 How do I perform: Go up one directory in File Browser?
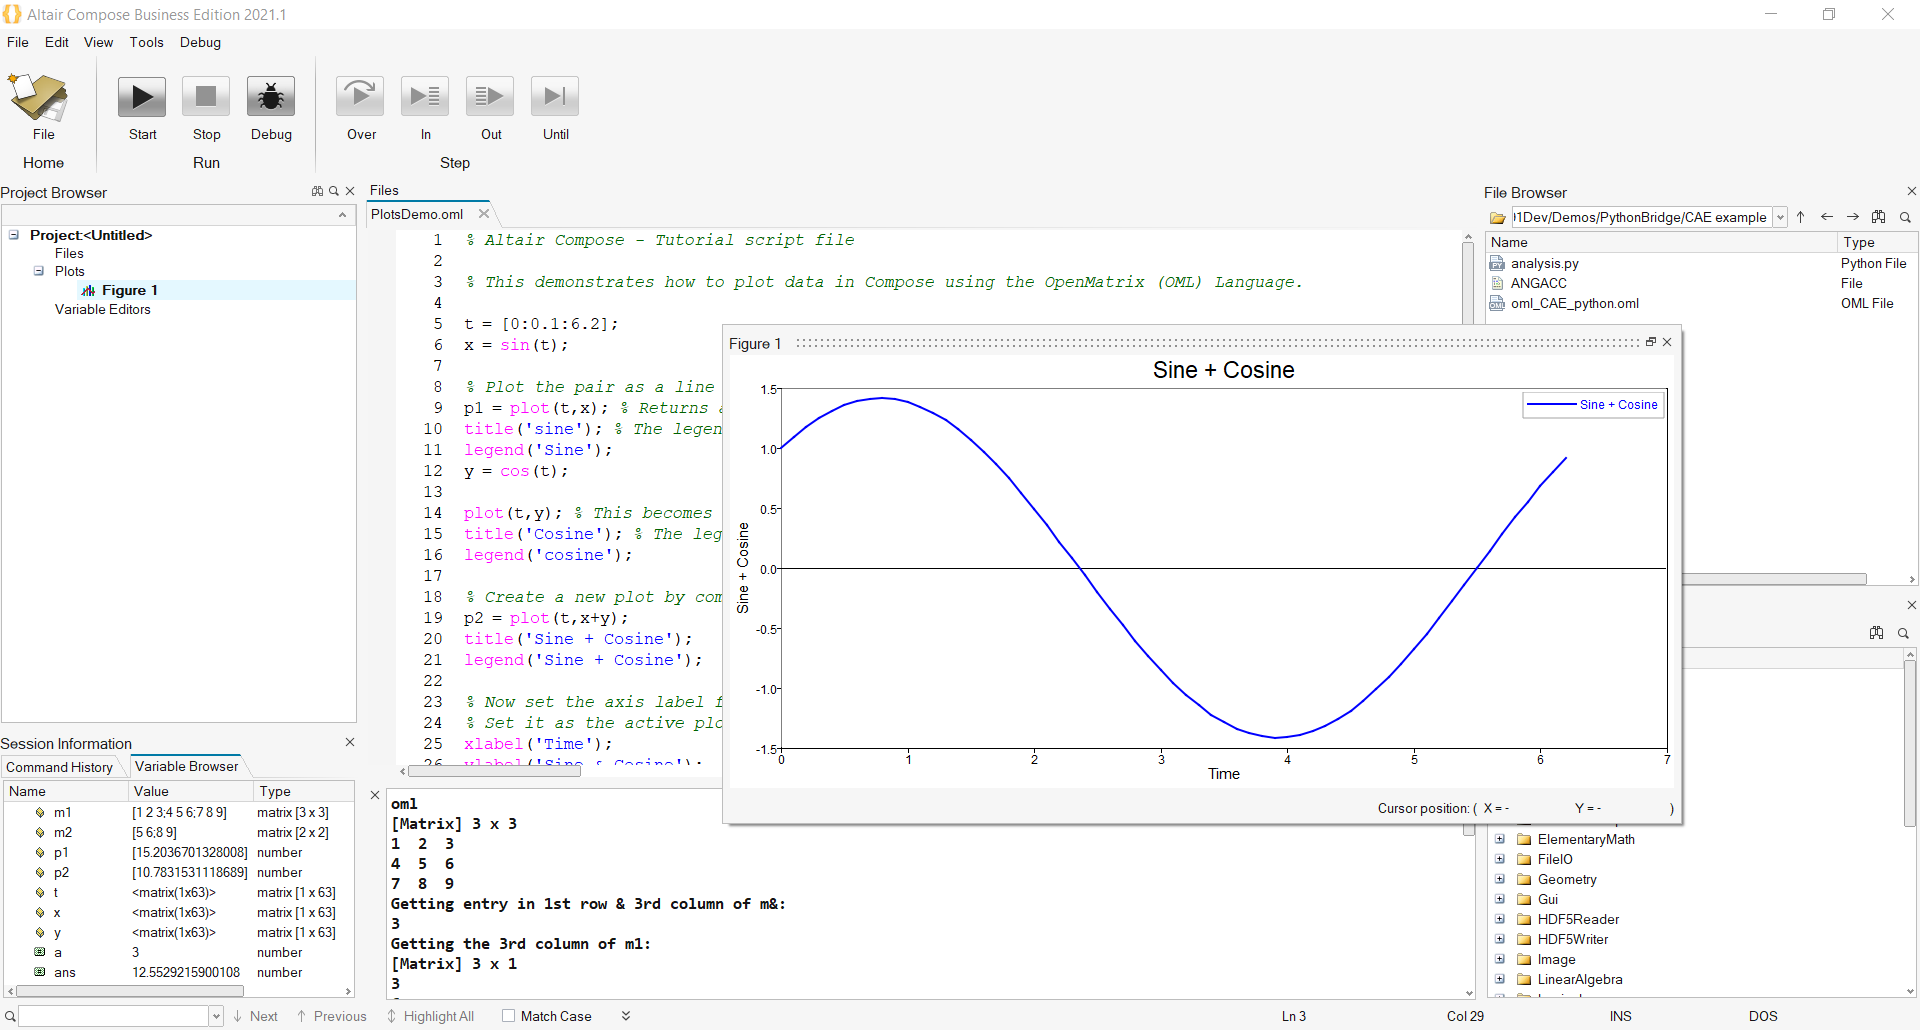tap(1801, 217)
